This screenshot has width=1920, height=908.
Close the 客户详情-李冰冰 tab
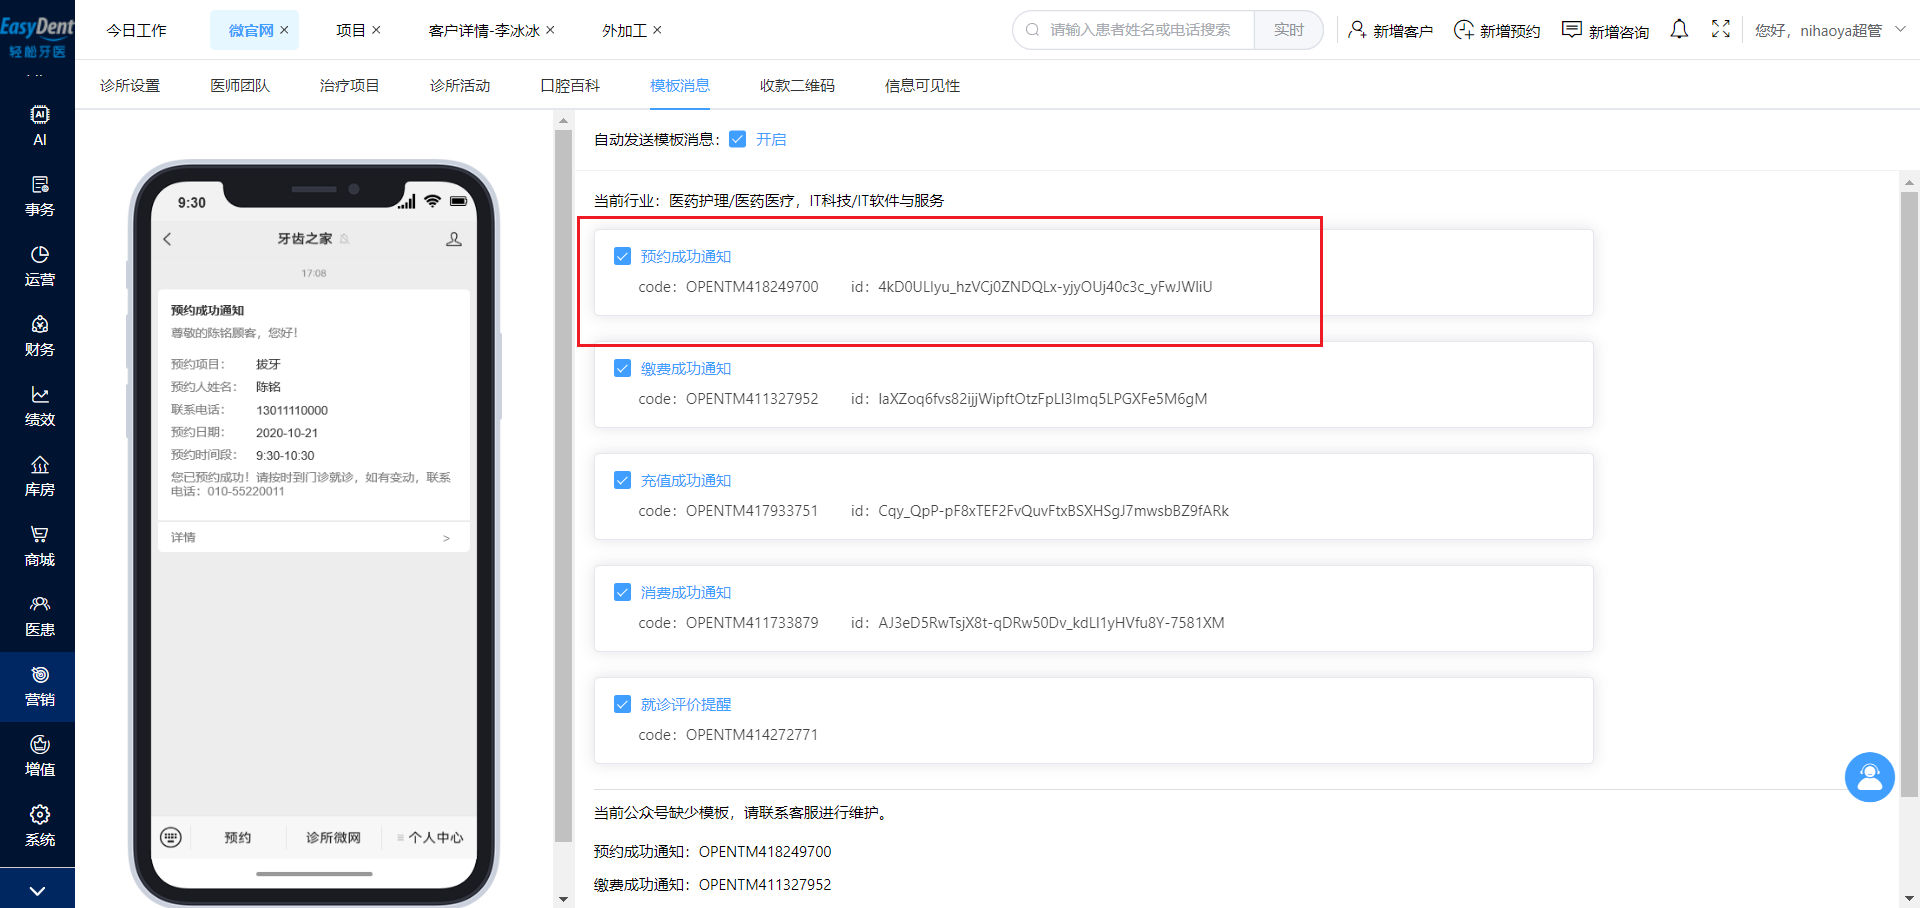tap(550, 30)
